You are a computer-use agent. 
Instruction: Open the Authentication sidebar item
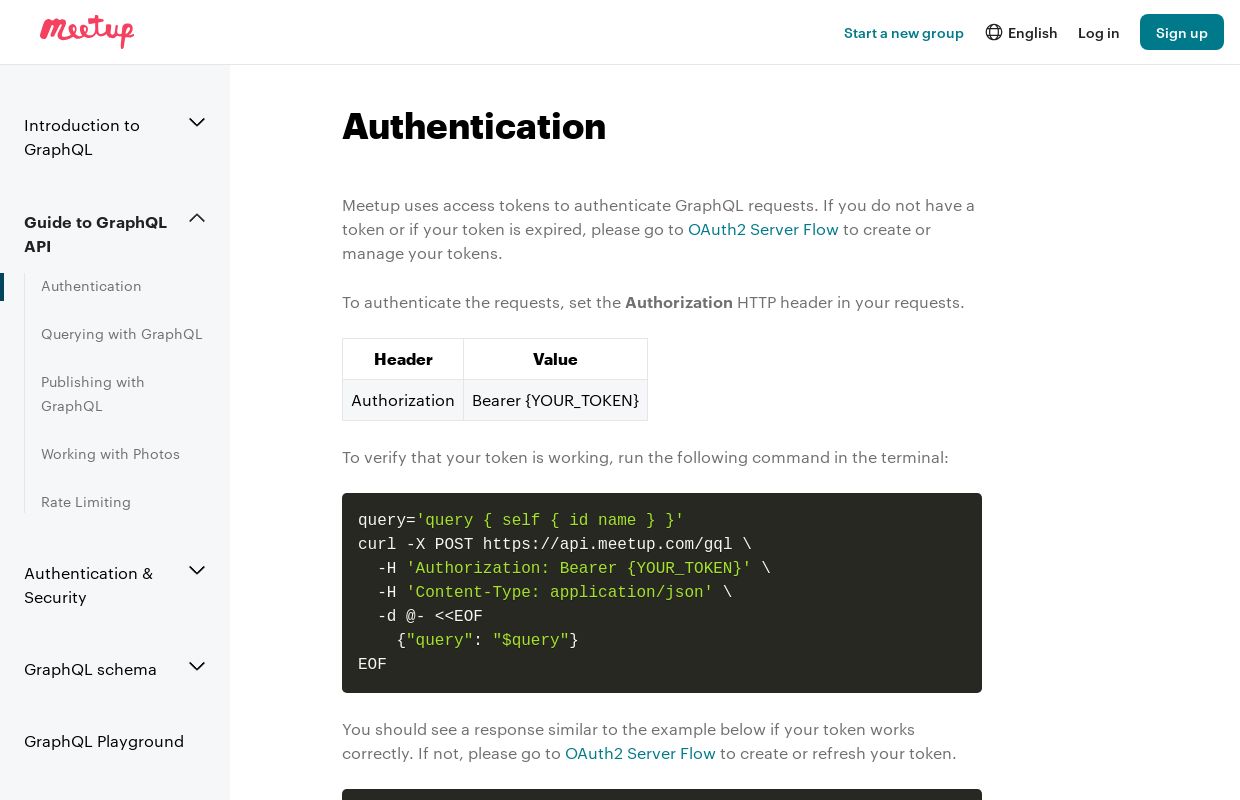[x=91, y=286]
